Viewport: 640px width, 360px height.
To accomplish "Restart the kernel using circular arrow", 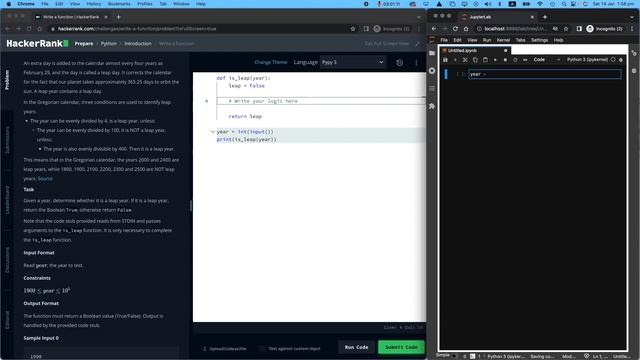I will pyautogui.click(x=515, y=60).
